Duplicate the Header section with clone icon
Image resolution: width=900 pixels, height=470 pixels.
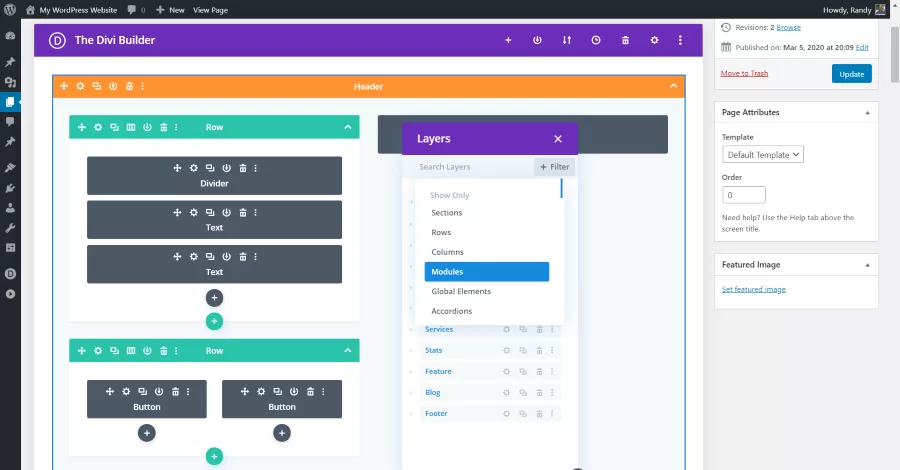(x=96, y=86)
